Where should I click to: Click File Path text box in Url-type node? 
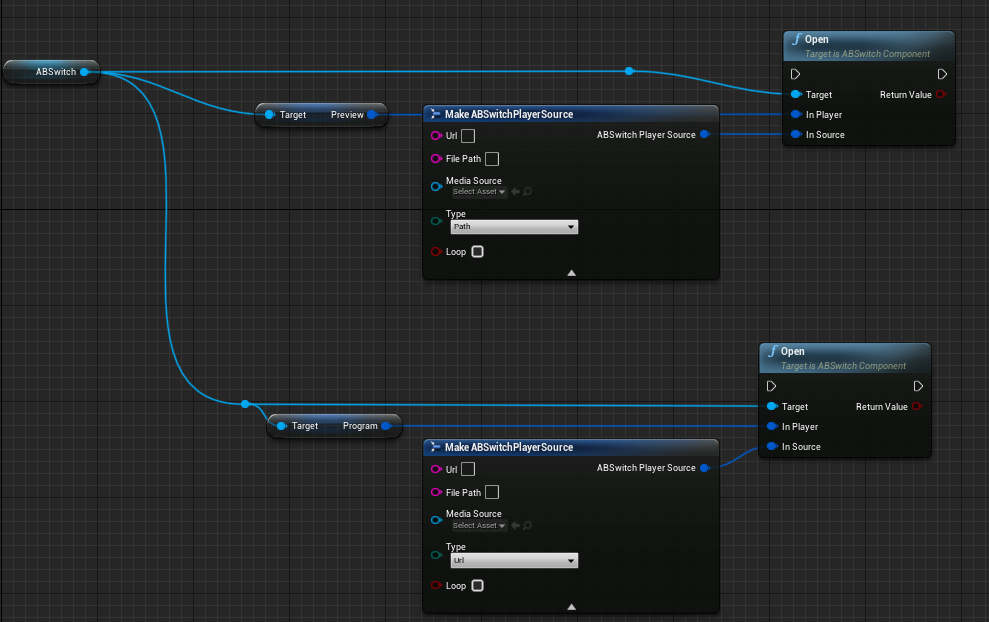point(491,492)
